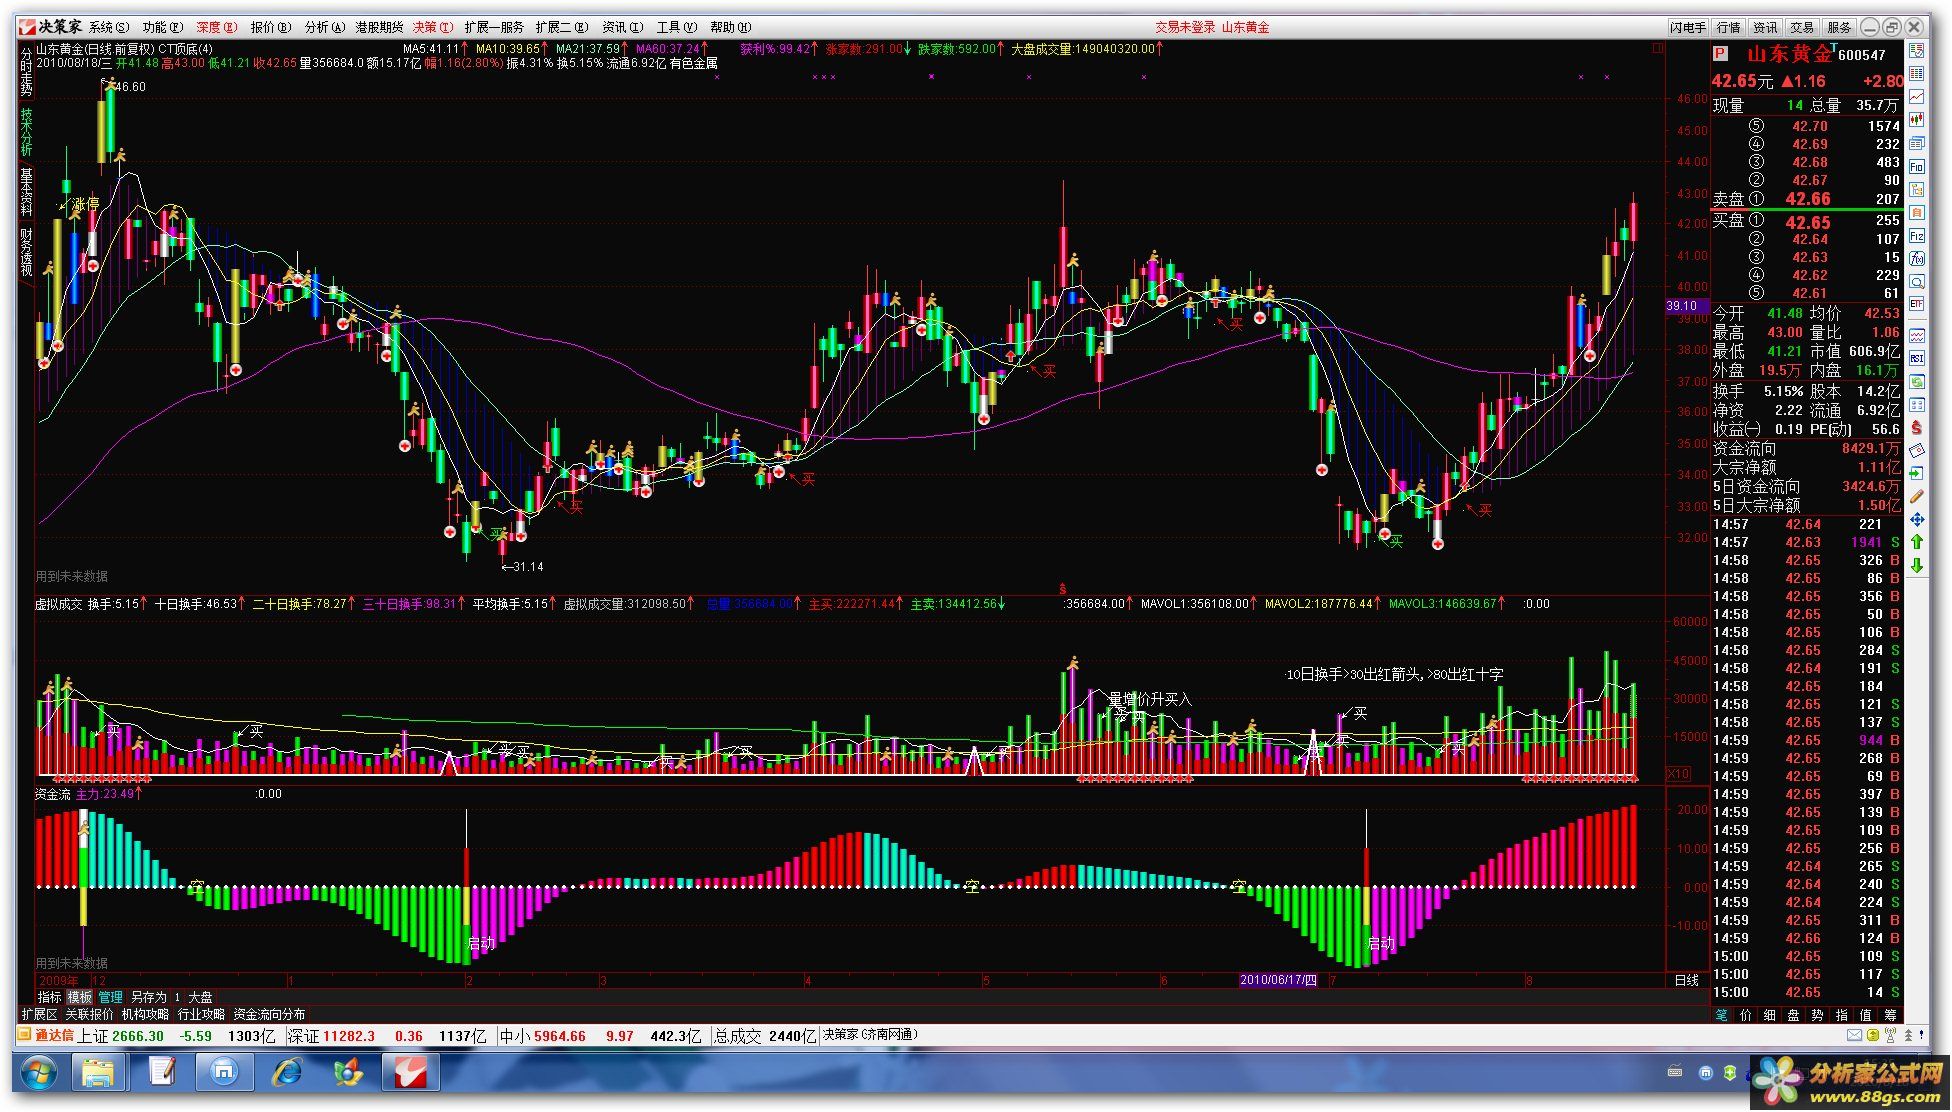Open 报价(B) menu
1952x1112 pixels.
(271, 27)
